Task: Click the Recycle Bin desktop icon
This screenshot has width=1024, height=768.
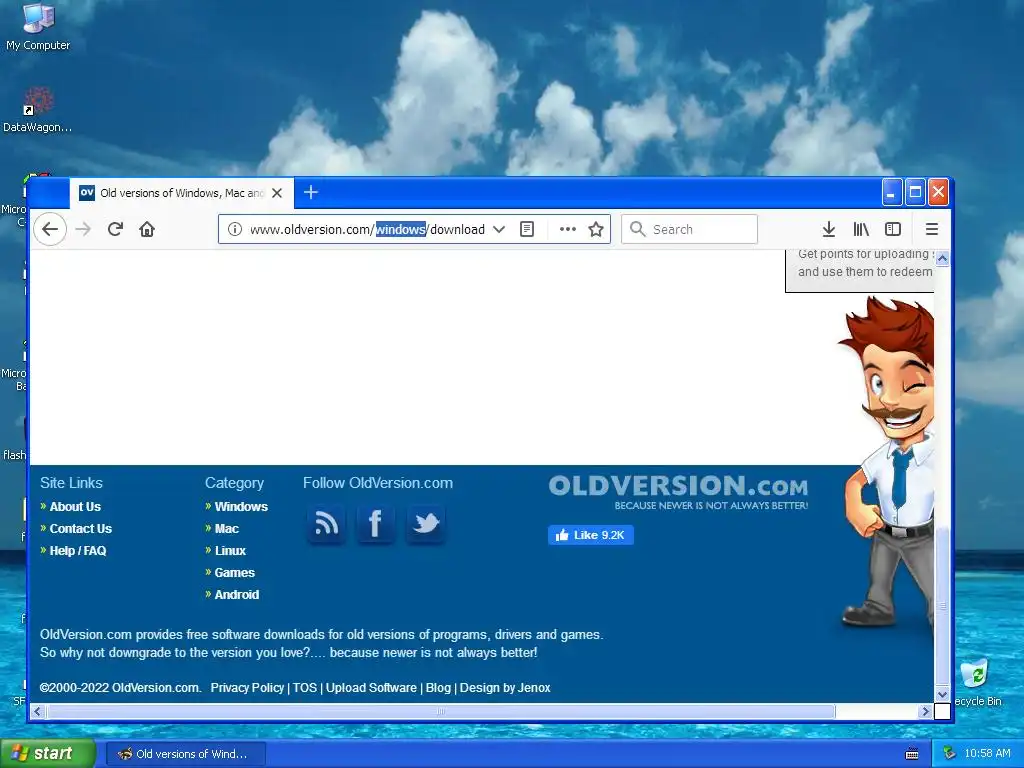Action: [x=977, y=682]
